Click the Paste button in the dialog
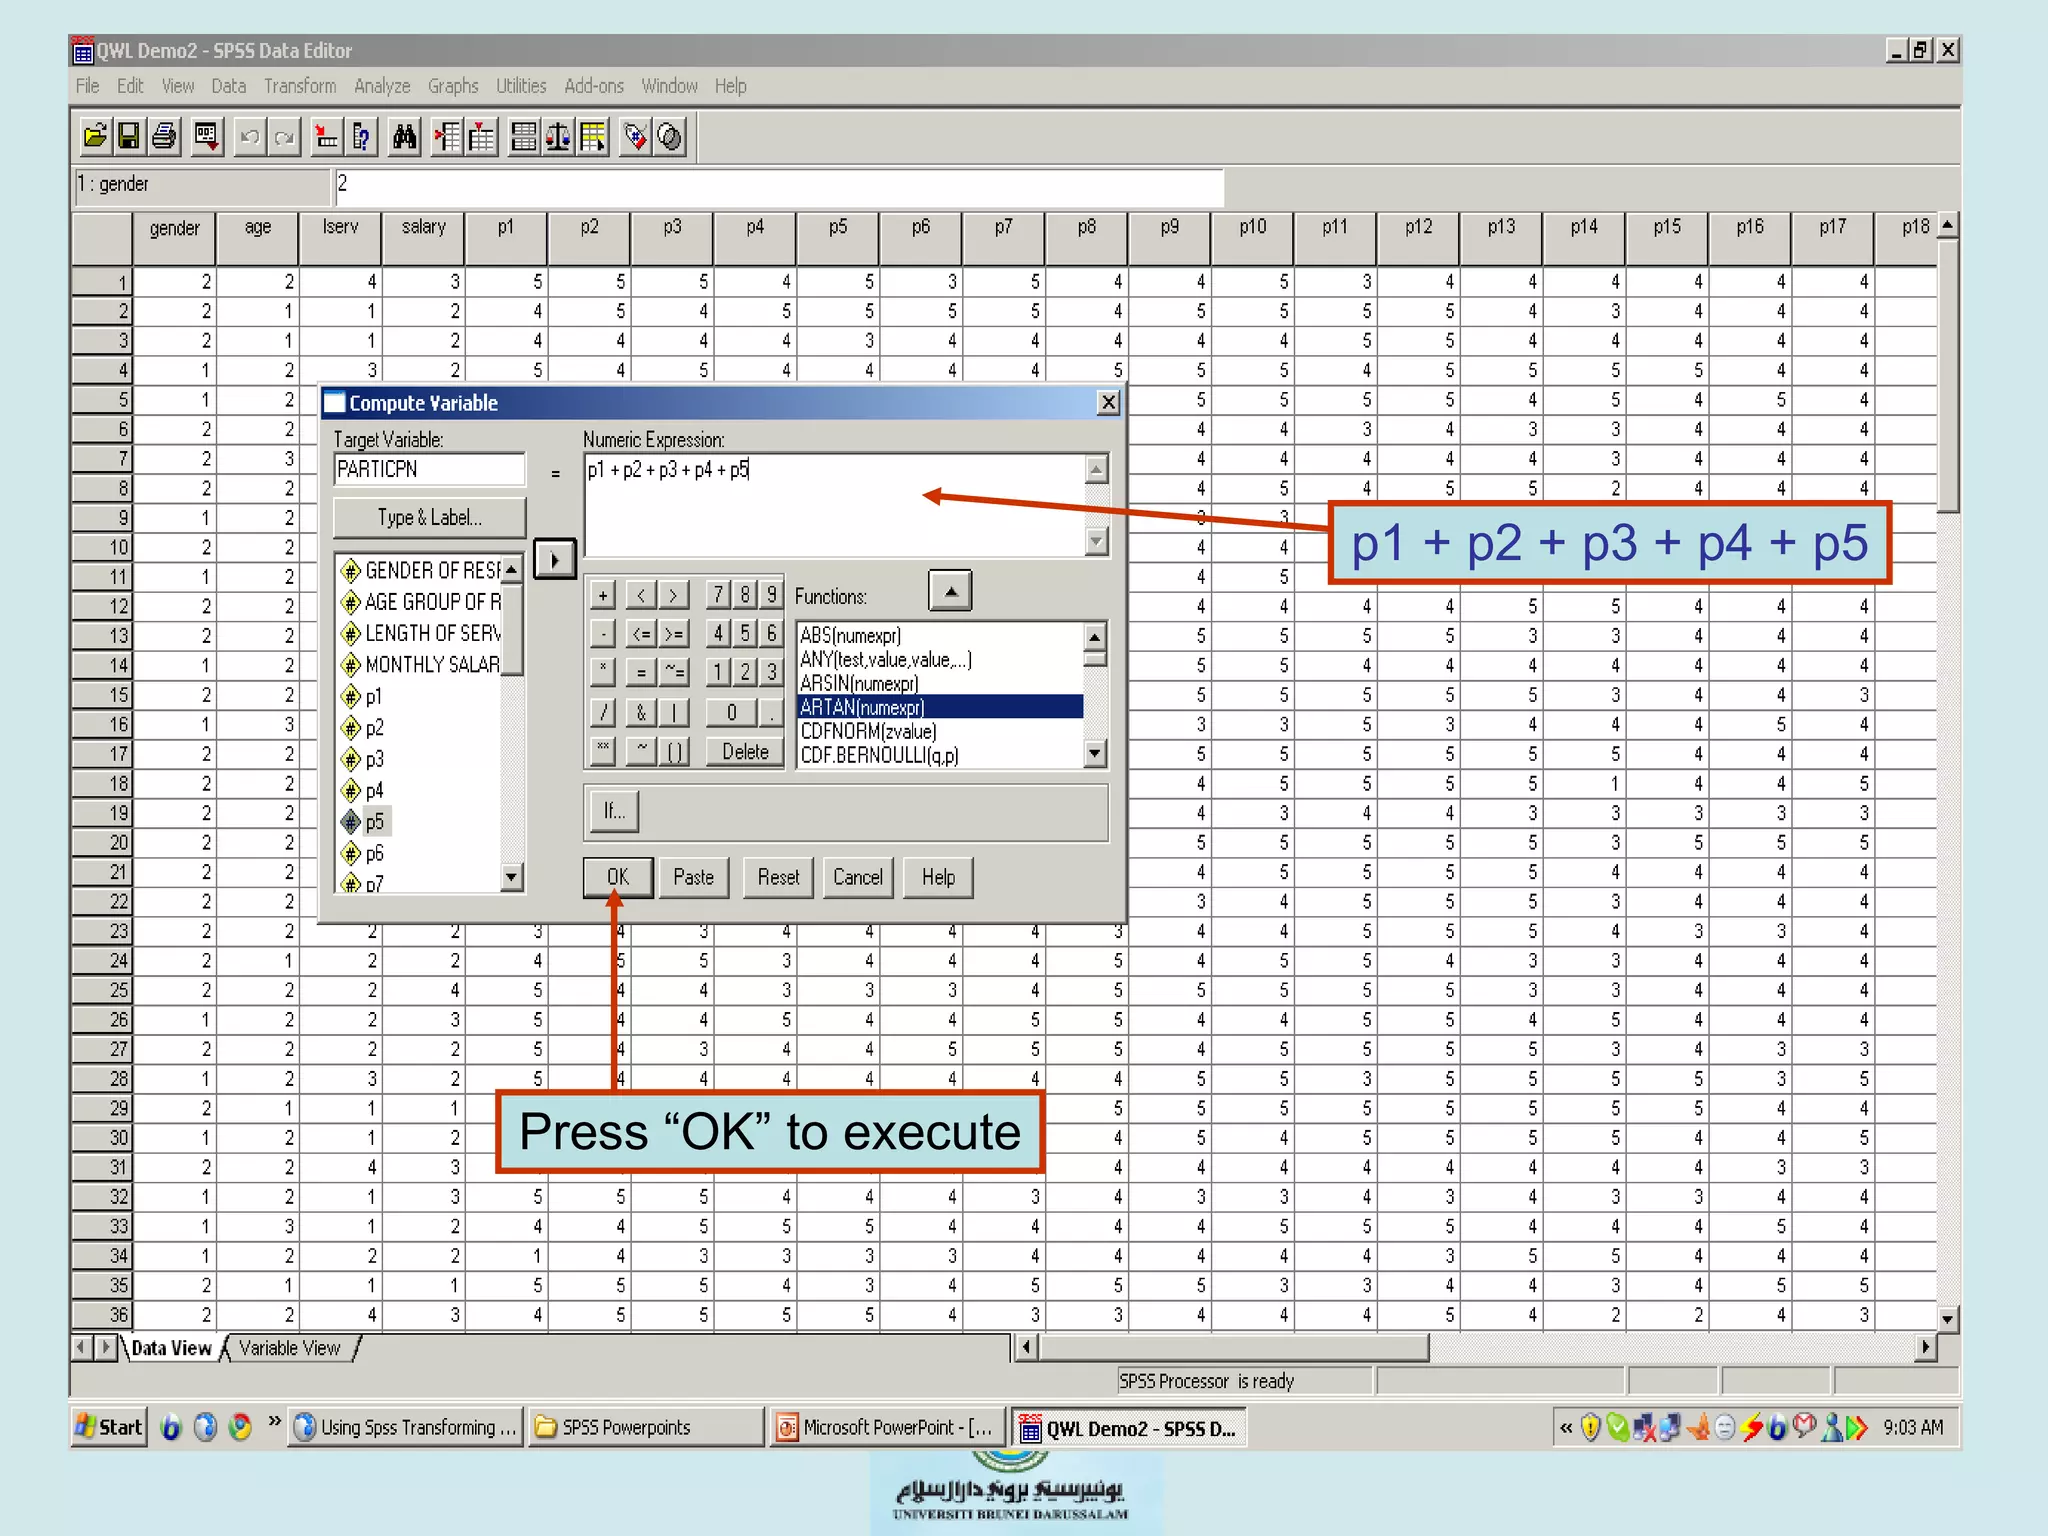This screenshot has height=1536, width=2048. [x=694, y=877]
